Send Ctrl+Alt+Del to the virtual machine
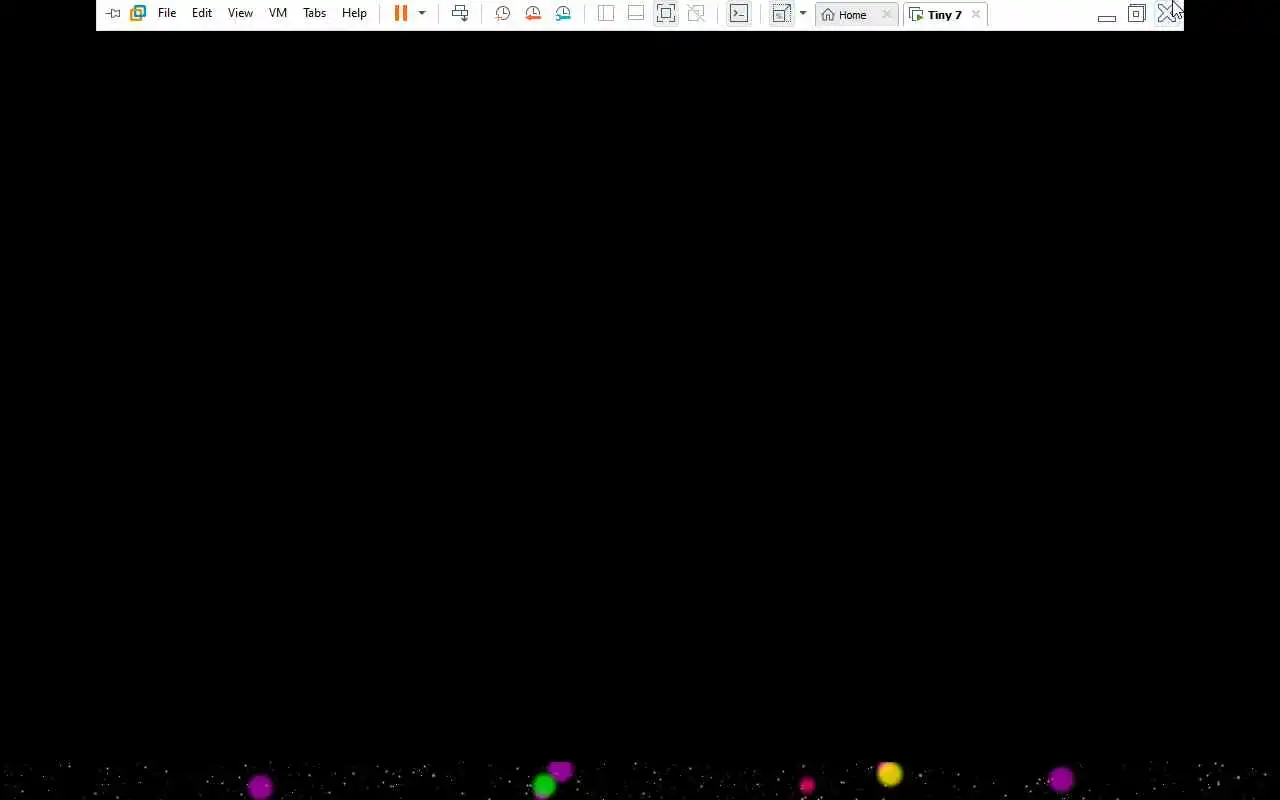The height and width of the screenshot is (800, 1280). click(x=460, y=13)
